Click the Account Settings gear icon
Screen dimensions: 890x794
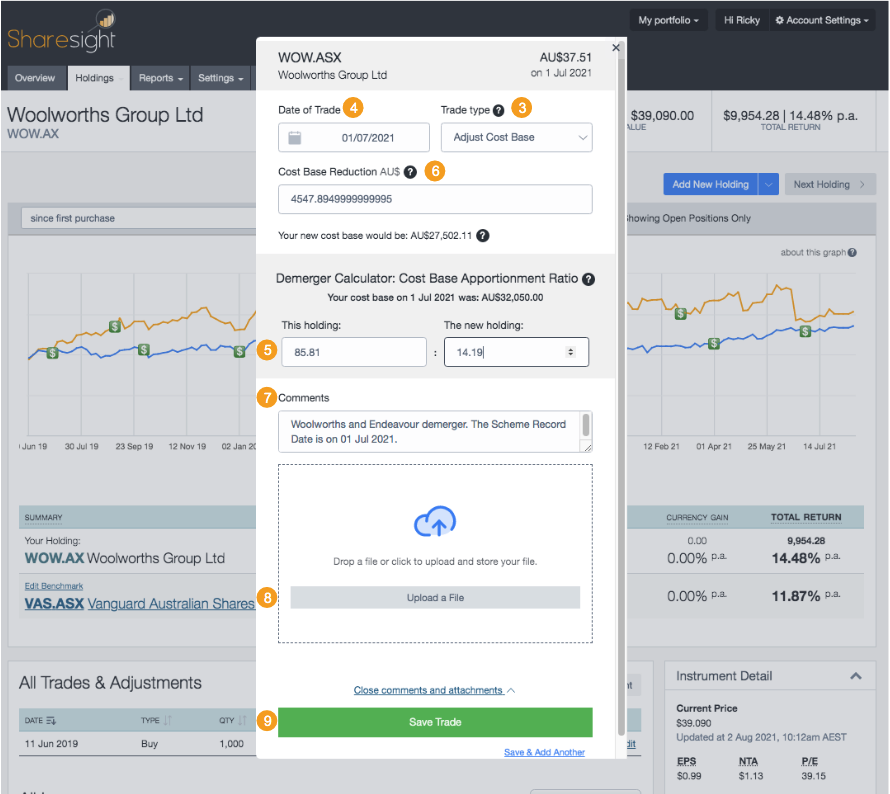(779, 20)
